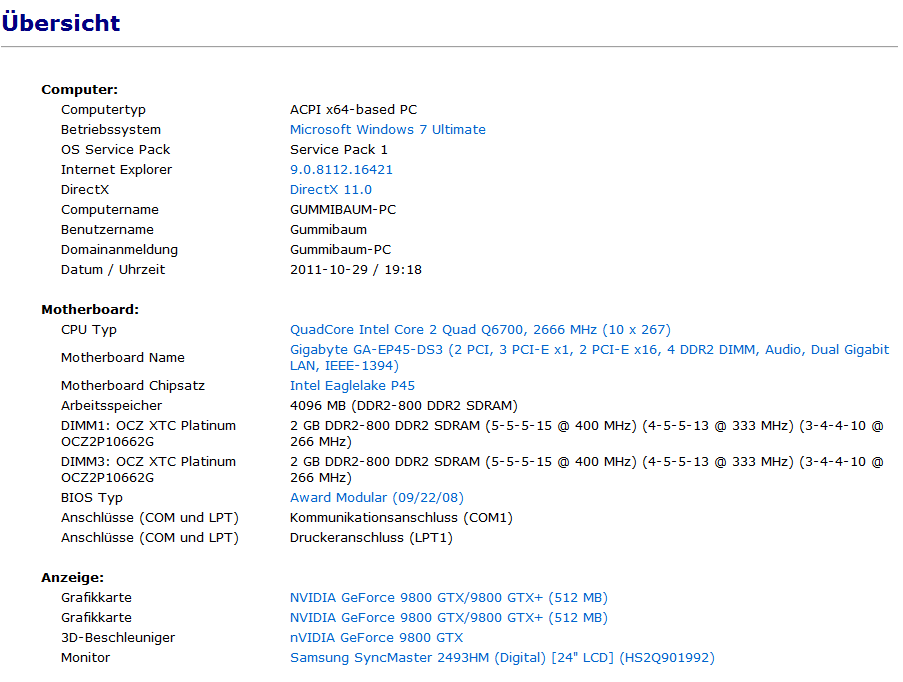Click the BIOS Typ label
This screenshot has width=903, height=682.
click(x=92, y=498)
